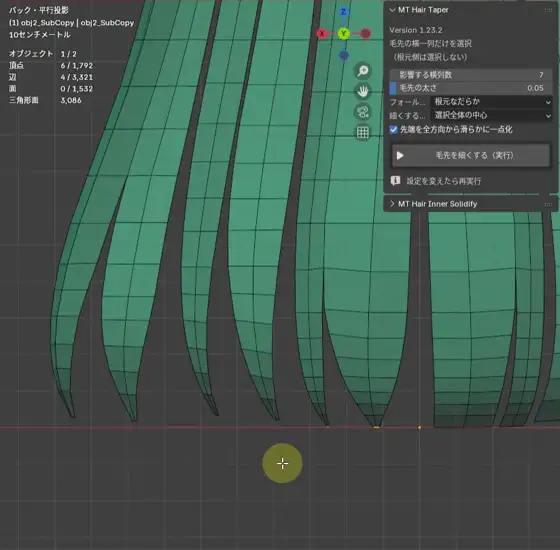Viewport: 560px width, 550px height.
Task: Click the blue Z axis gizmo handle
Action: pos(344,12)
